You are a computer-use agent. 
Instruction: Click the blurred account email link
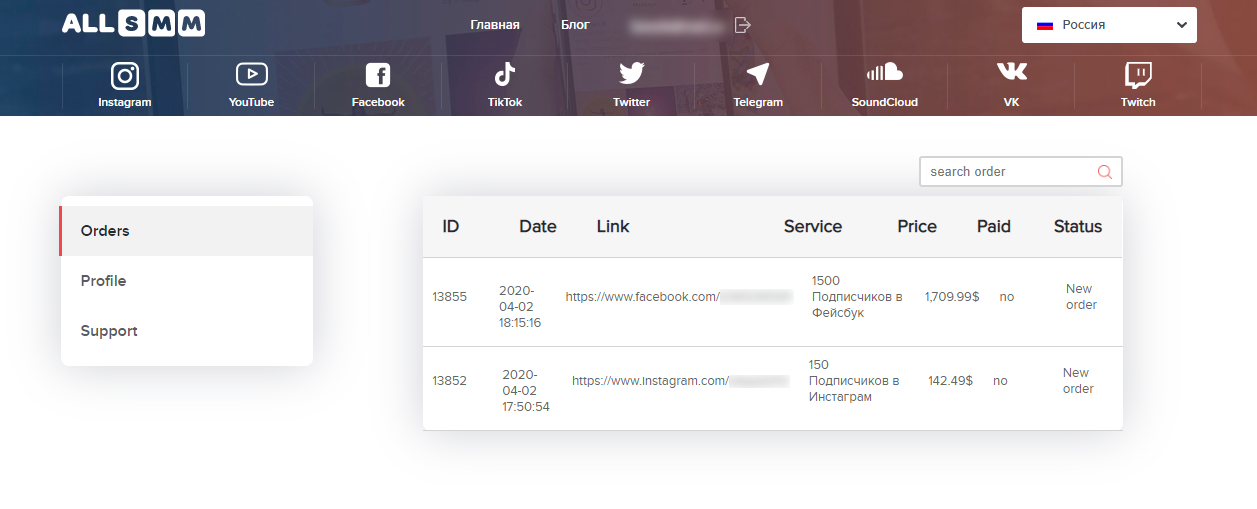click(675, 25)
